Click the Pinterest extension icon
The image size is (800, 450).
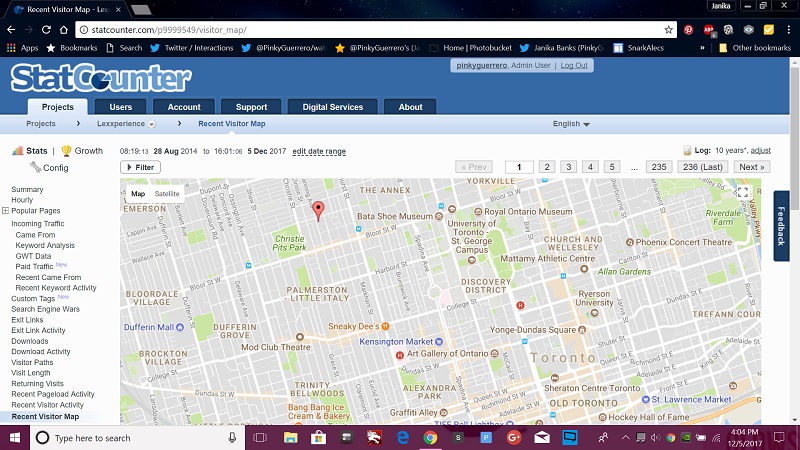[x=688, y=30]
